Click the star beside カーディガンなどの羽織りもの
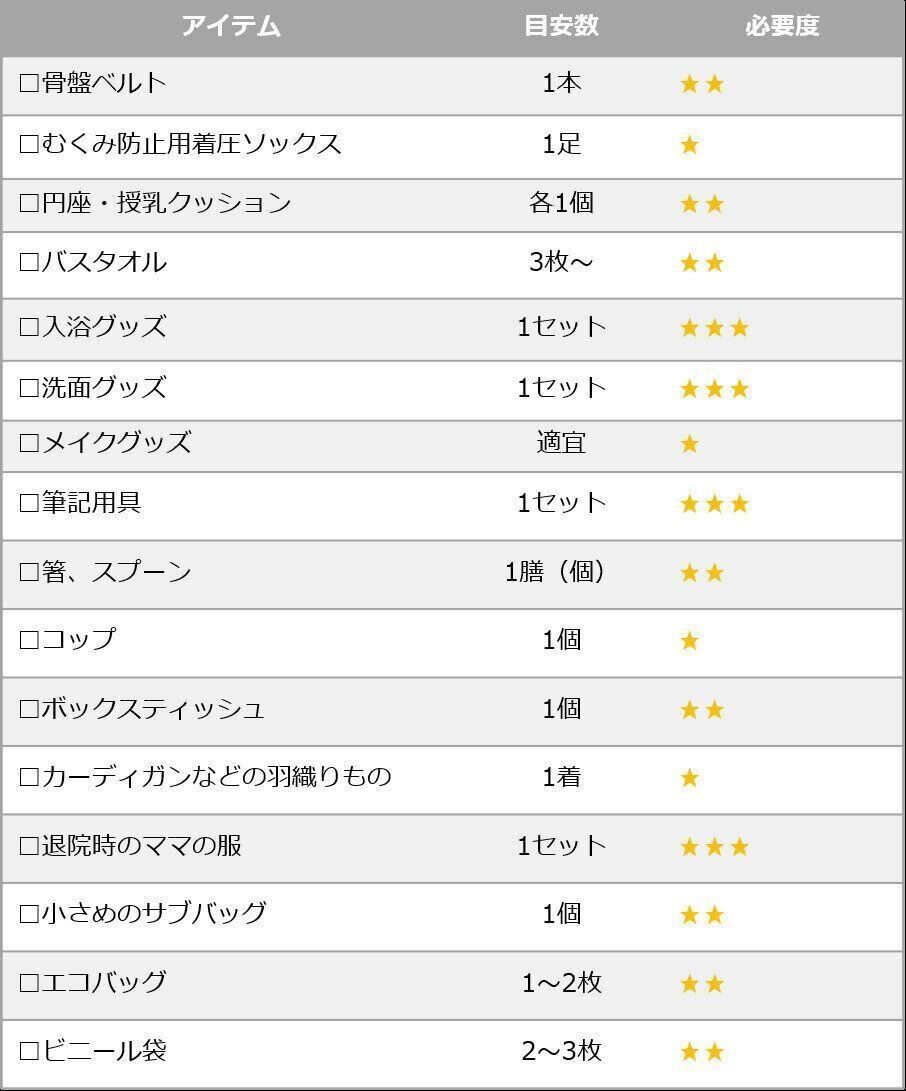 coord(689,778)
